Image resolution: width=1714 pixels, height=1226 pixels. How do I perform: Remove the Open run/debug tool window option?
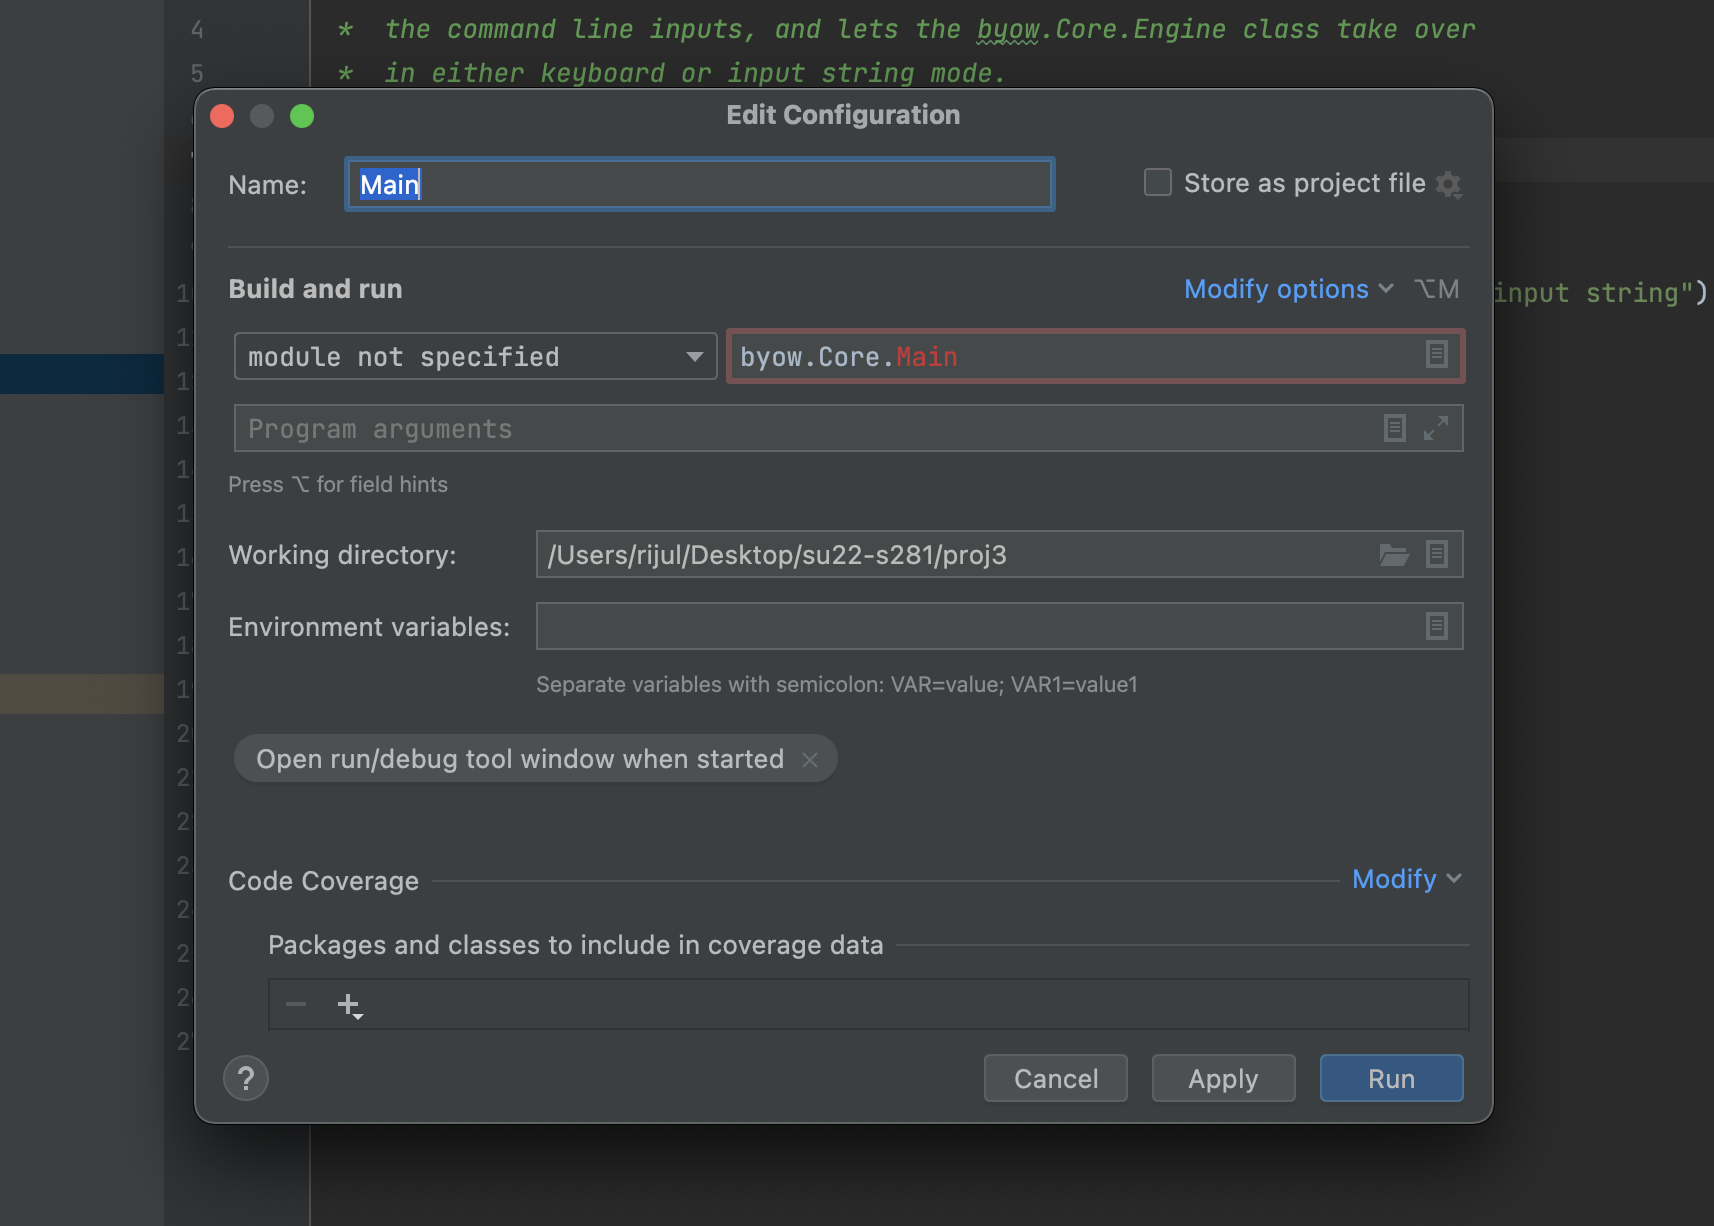point(810,760)
